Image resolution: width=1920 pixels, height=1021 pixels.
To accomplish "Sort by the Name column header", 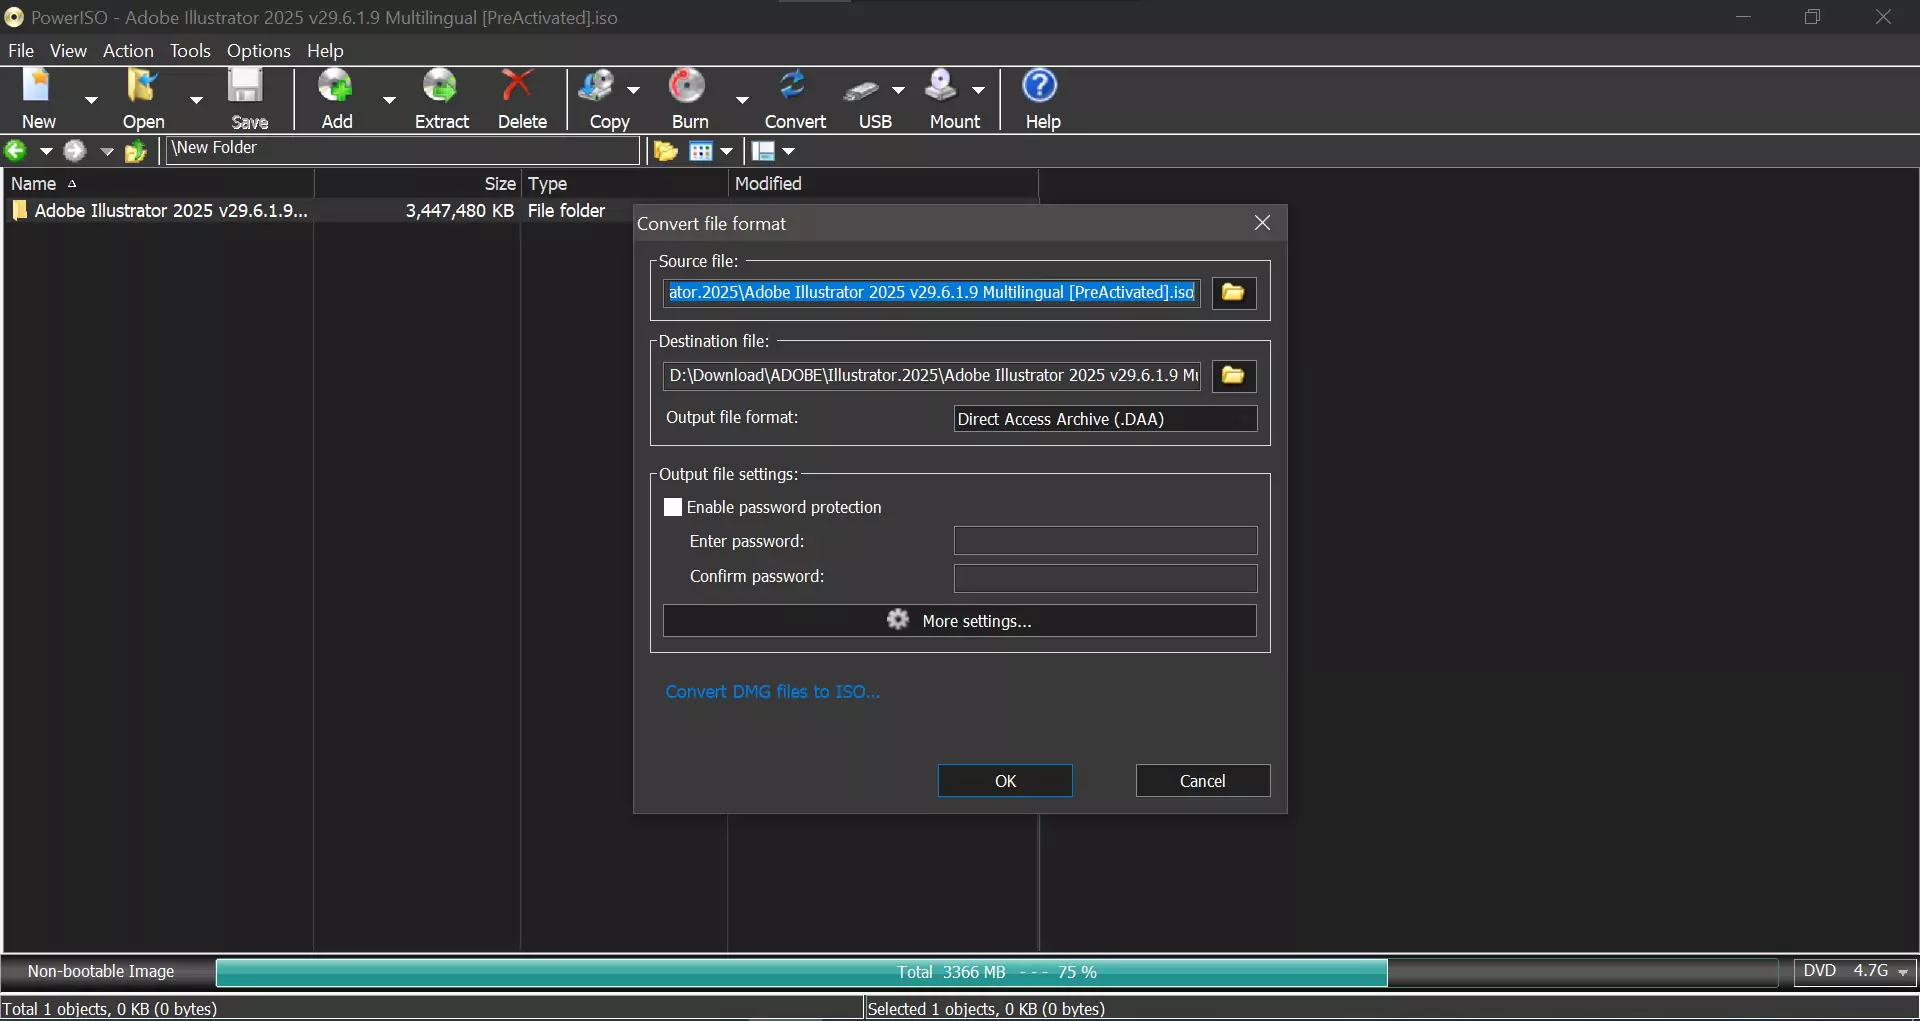I will 159,183.
